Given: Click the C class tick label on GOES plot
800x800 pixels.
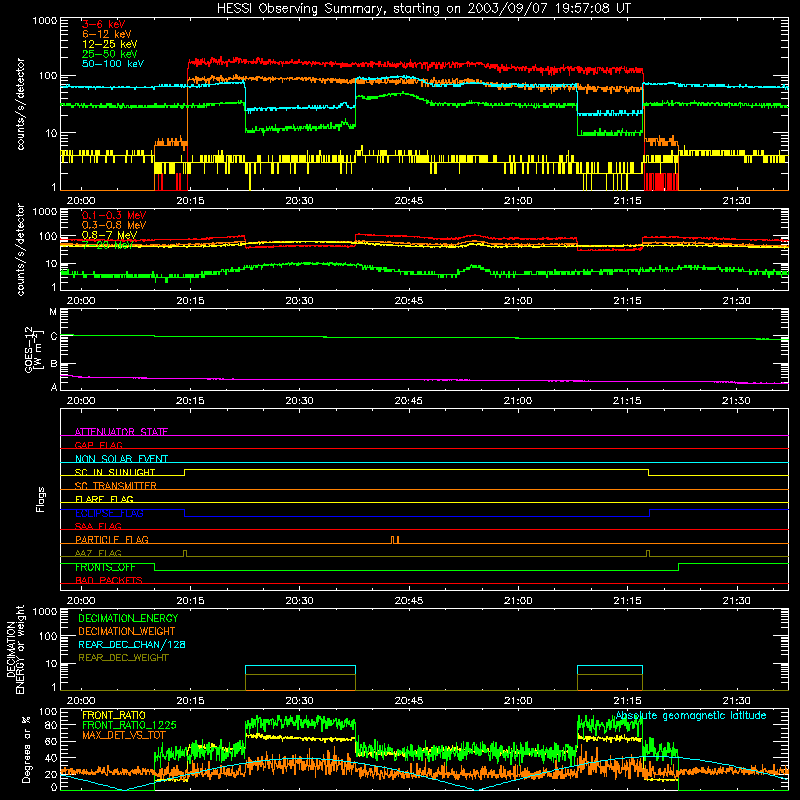Looking at the screenshot, I should click(x=54, y=336).
